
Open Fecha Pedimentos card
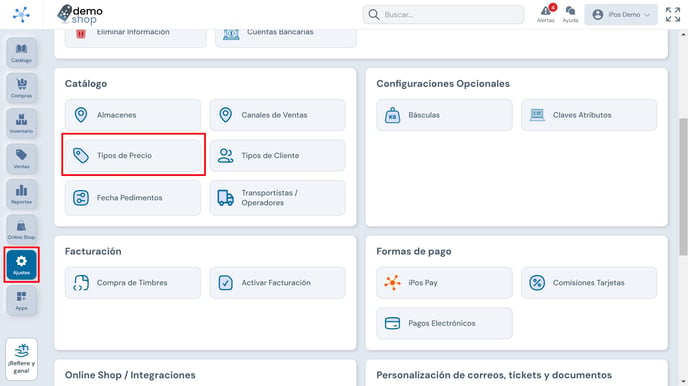click(x=133, y=198)
